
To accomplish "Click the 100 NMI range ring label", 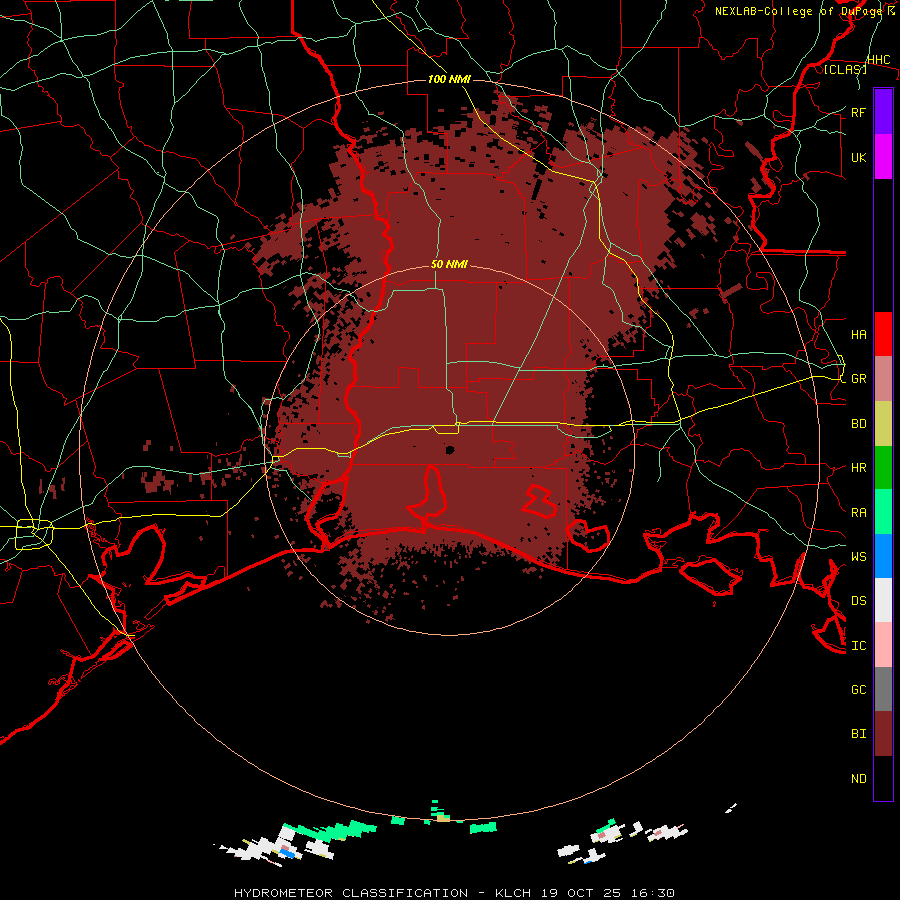I will tap(449, 79).
